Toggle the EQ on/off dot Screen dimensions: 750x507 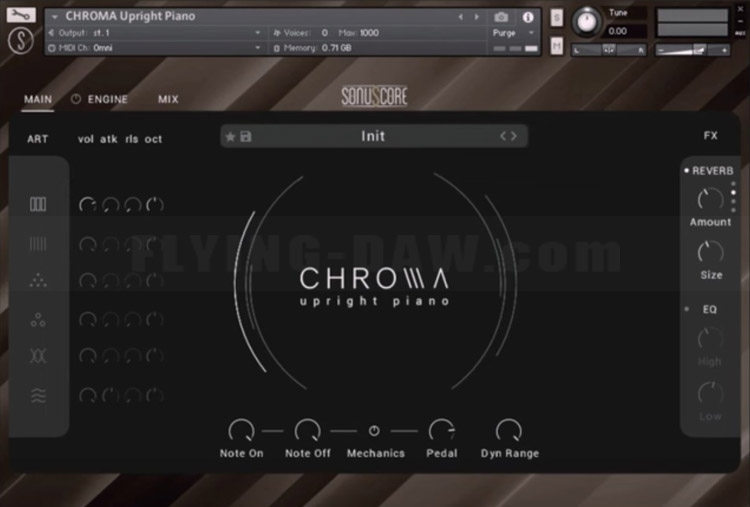click(x=686, y=309)
